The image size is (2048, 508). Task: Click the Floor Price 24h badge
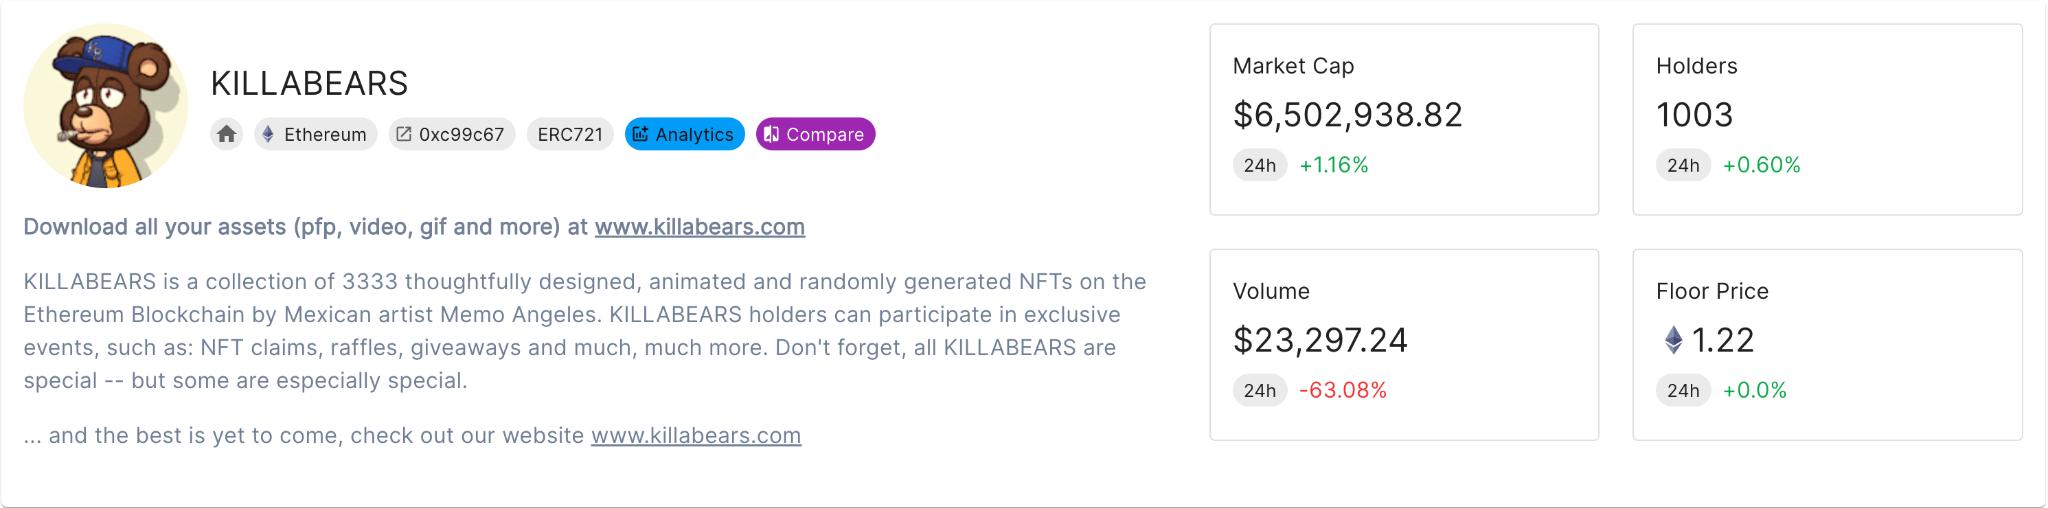(x=1683, y=390)
